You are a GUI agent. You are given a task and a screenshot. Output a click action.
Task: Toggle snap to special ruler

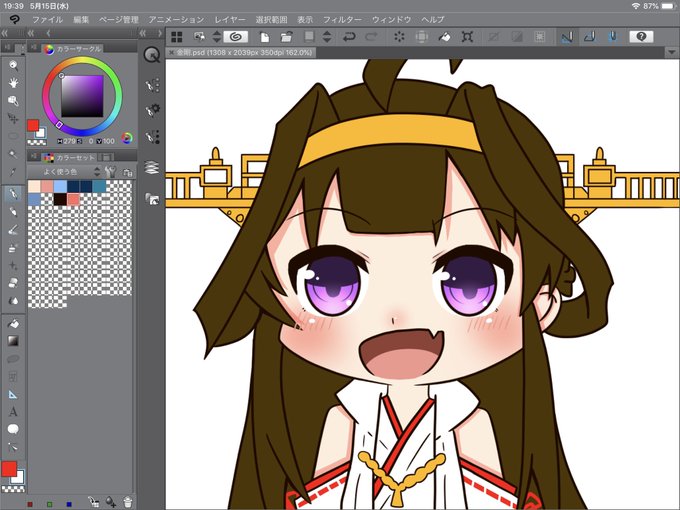589,37
